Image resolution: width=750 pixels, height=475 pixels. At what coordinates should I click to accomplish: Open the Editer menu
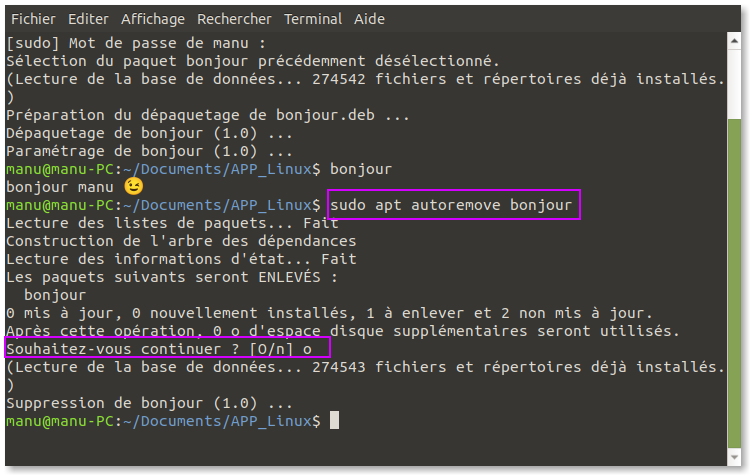(x=88, y=19)
